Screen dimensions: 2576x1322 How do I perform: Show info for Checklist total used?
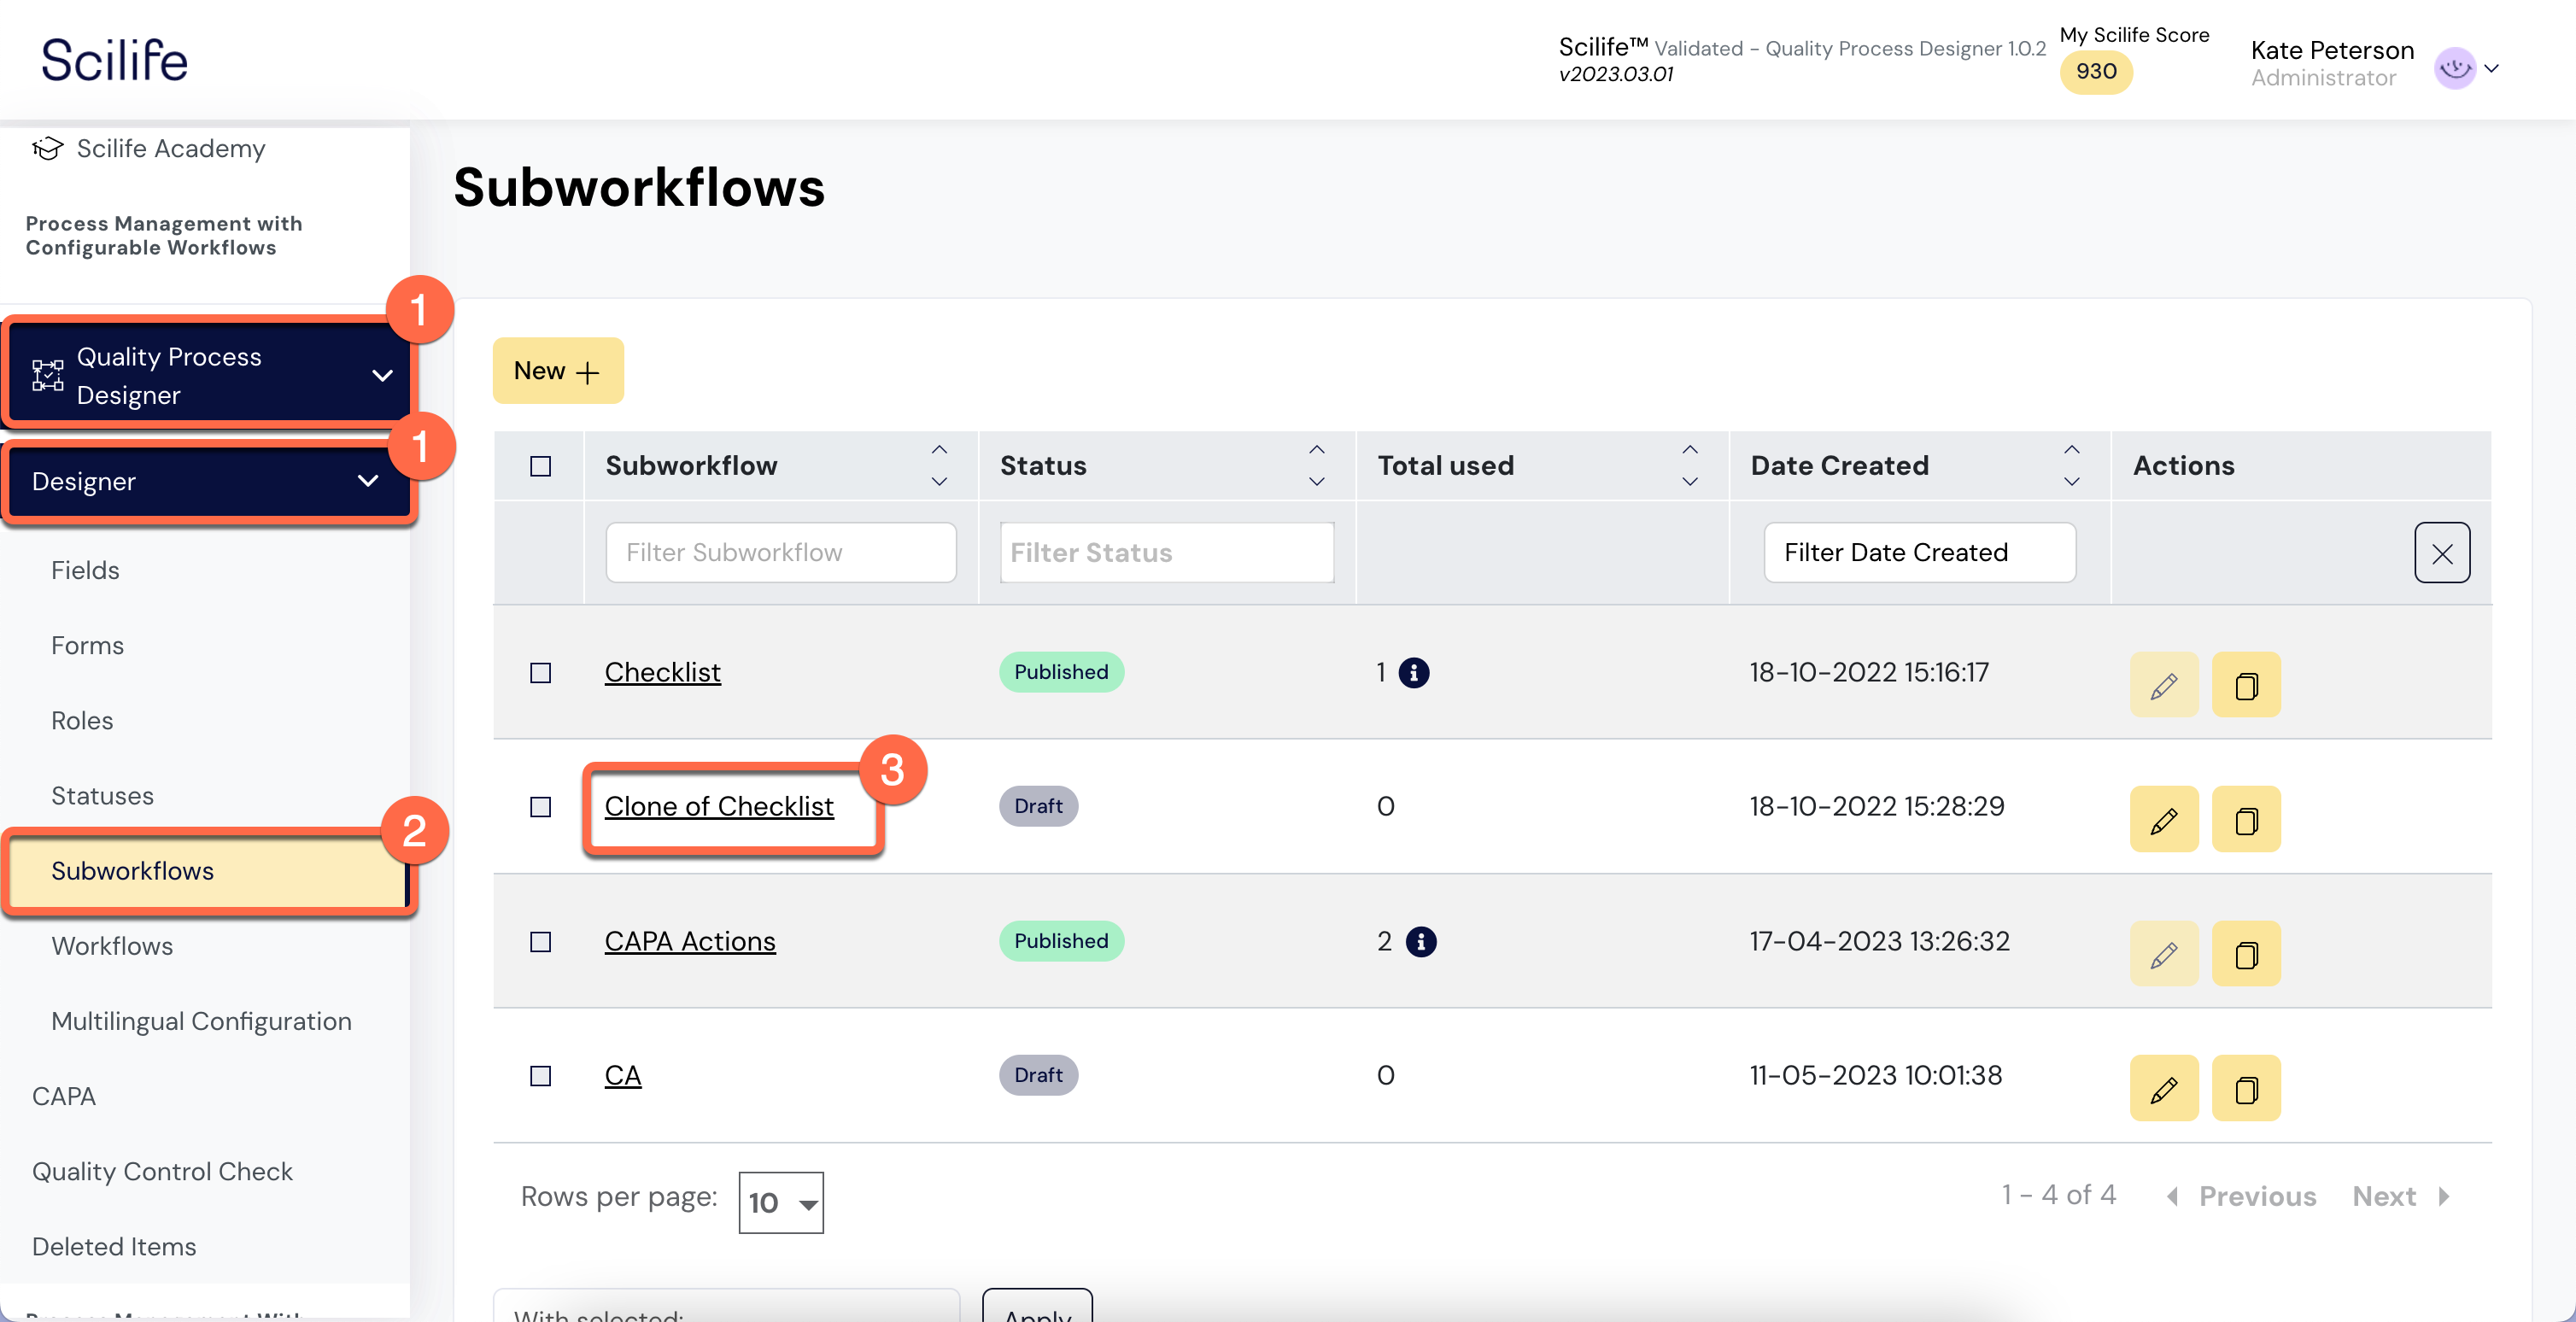(1413, 673)
